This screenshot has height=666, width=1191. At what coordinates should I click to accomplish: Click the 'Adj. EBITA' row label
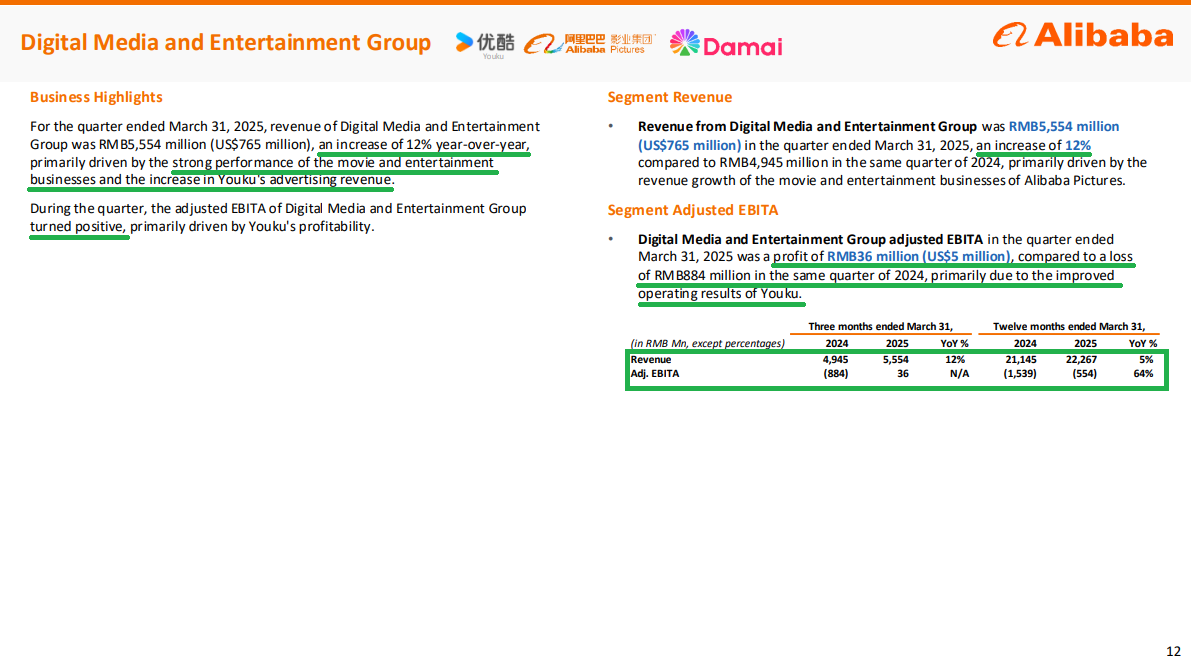click(x=655, y=374)
